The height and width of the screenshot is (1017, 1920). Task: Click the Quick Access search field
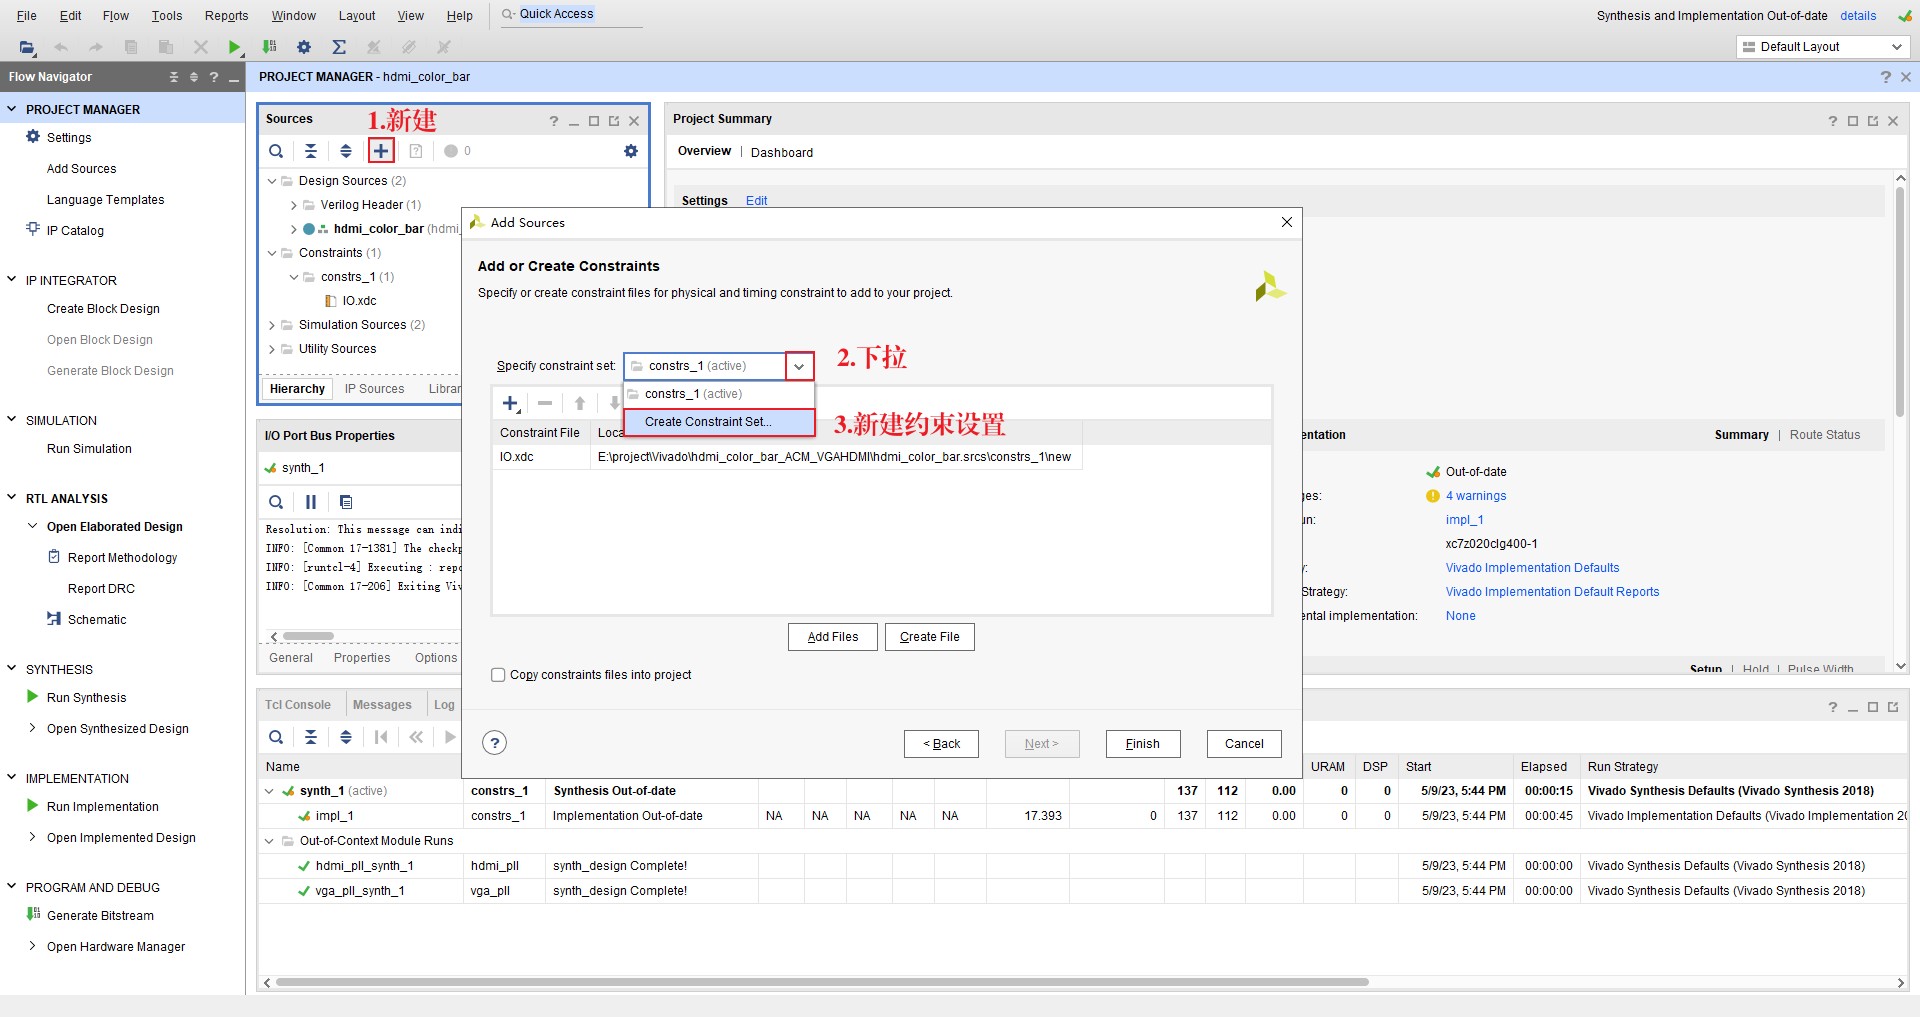570,14
